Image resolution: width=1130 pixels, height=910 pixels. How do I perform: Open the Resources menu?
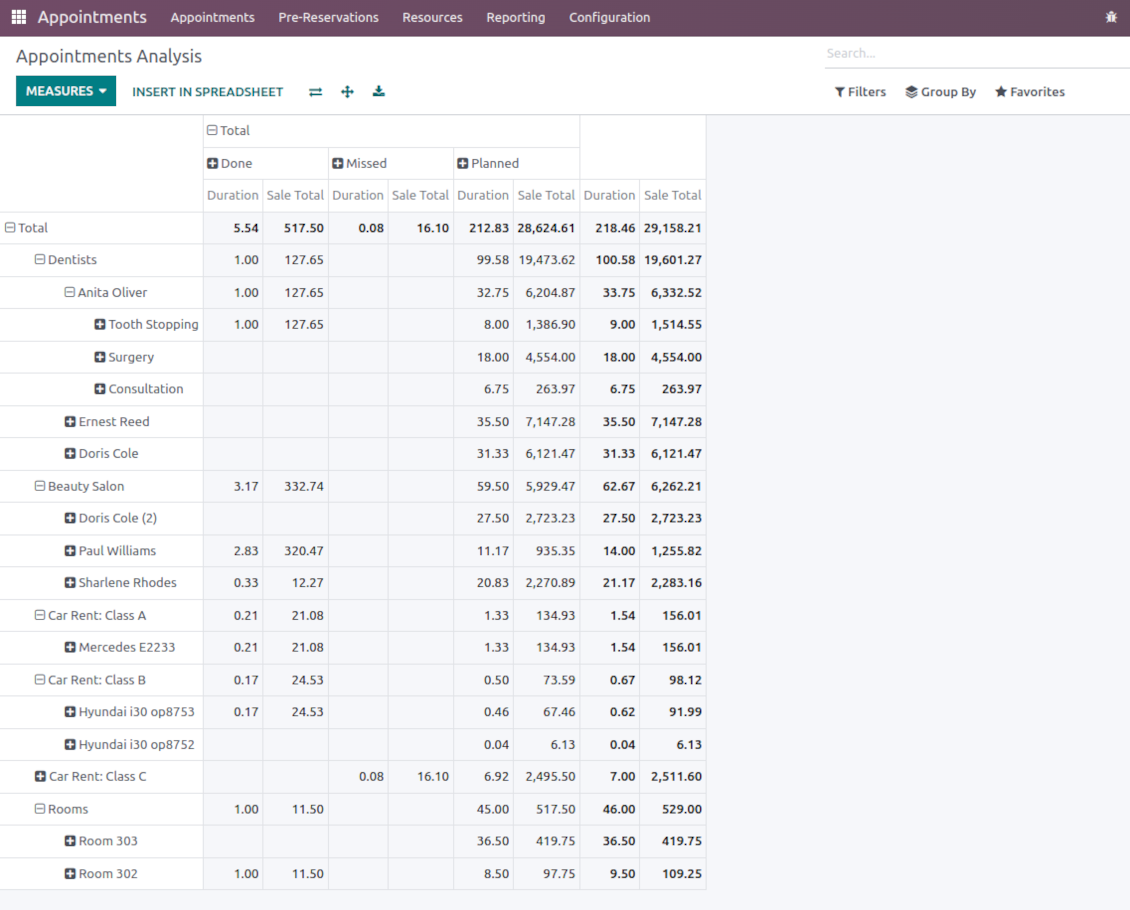tap(432, 17)
